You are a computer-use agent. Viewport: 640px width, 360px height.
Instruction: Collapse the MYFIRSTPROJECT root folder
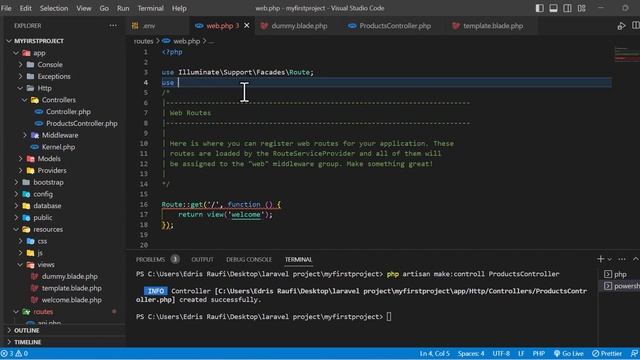9,41
